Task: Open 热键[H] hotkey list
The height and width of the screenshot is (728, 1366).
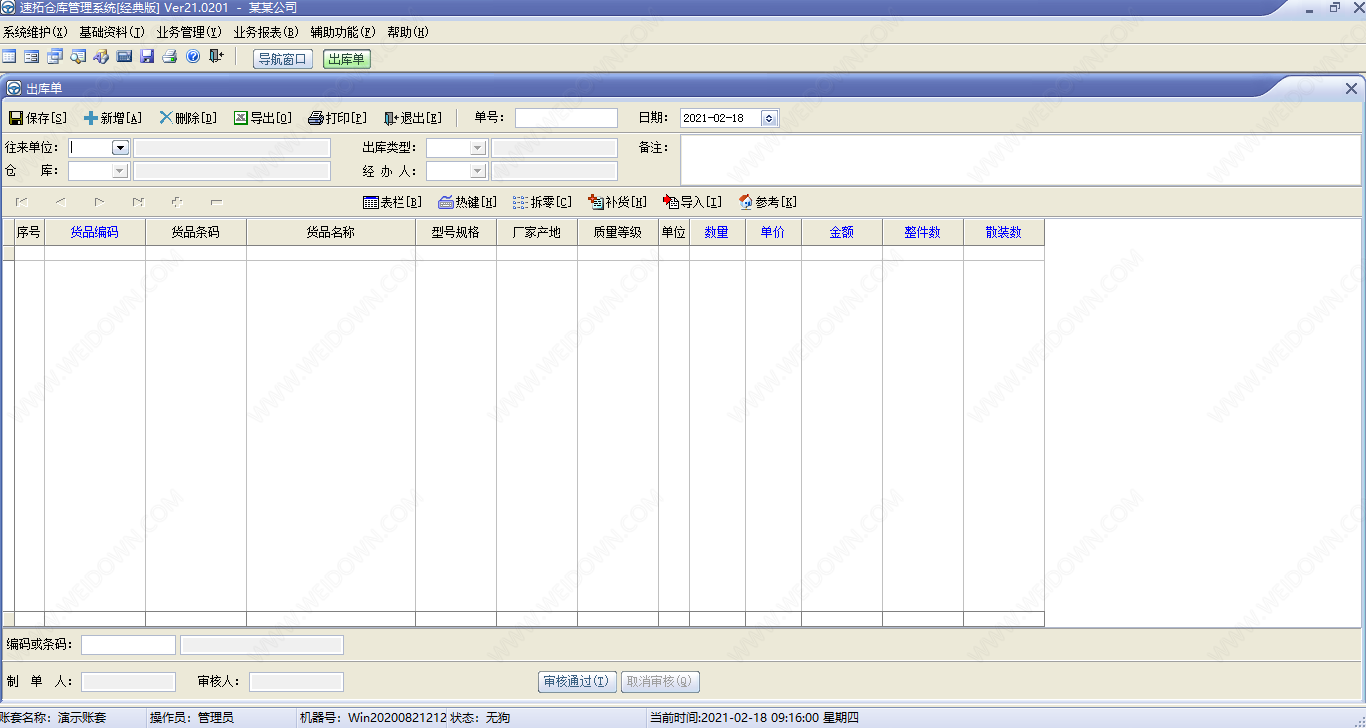Action: pos(467,202)
